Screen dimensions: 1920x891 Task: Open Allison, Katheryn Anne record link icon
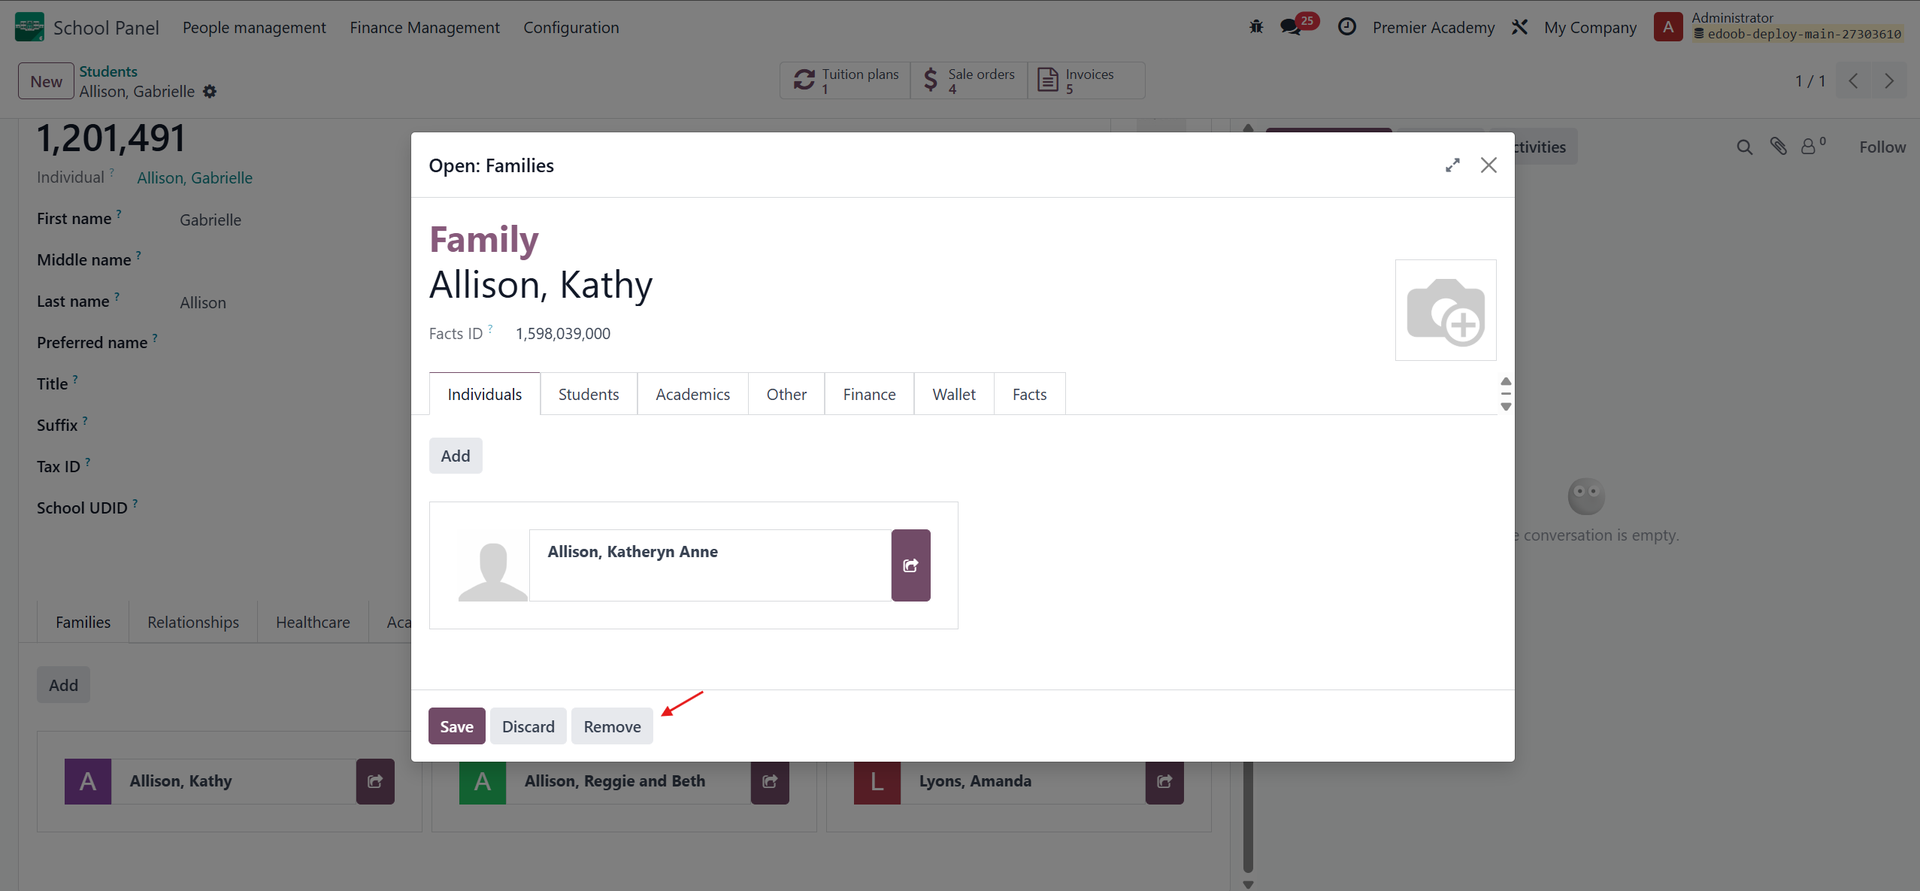coord(910,565)
